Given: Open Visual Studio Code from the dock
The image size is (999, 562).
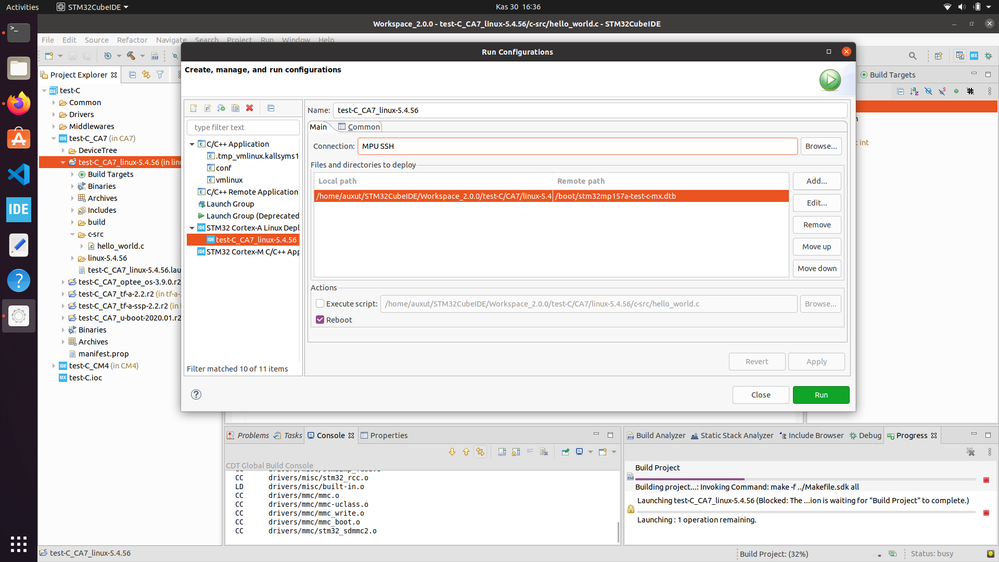Looking at the screenshot, I should click(18, 174).
